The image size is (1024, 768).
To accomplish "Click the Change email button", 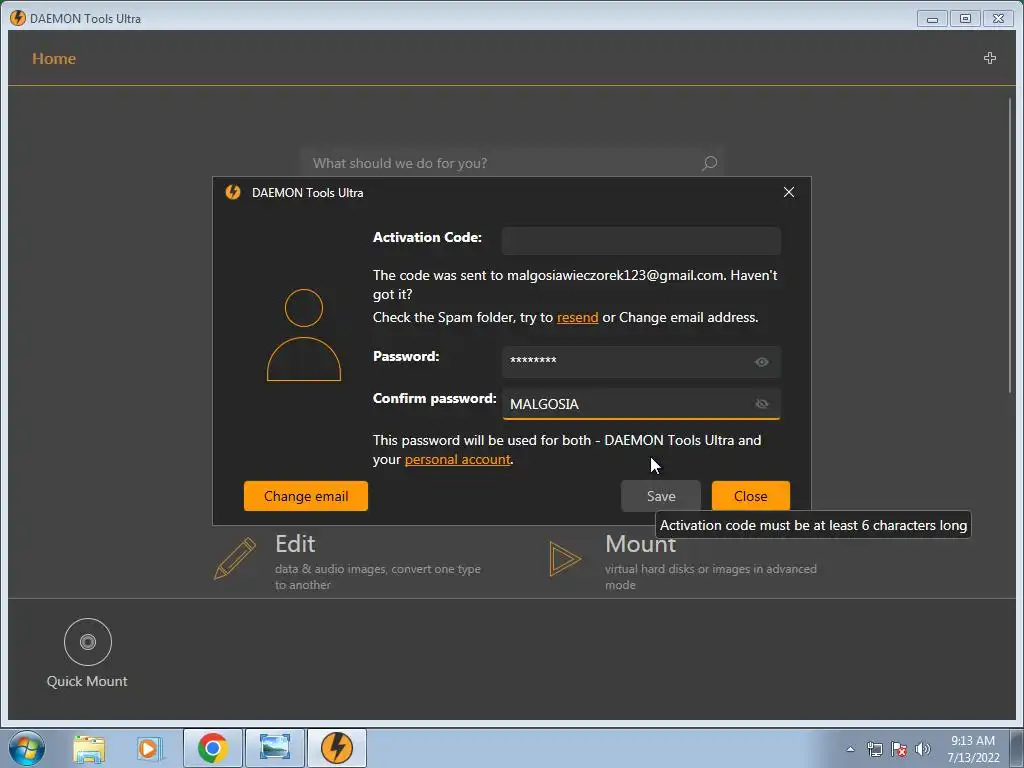I will tap(306, 496).
